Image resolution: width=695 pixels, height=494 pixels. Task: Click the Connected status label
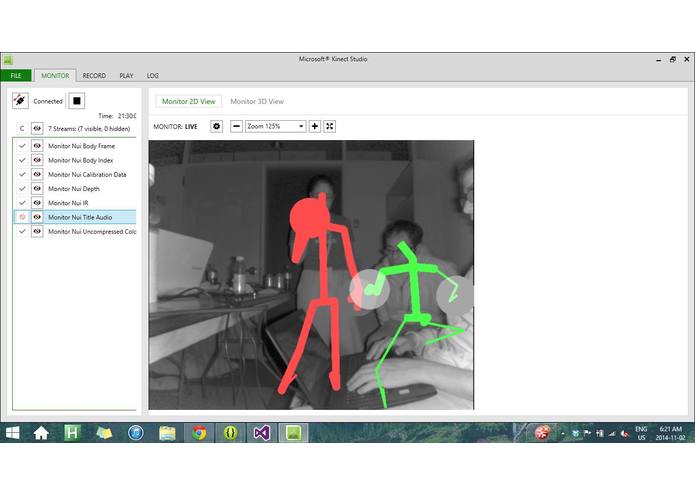48,101
